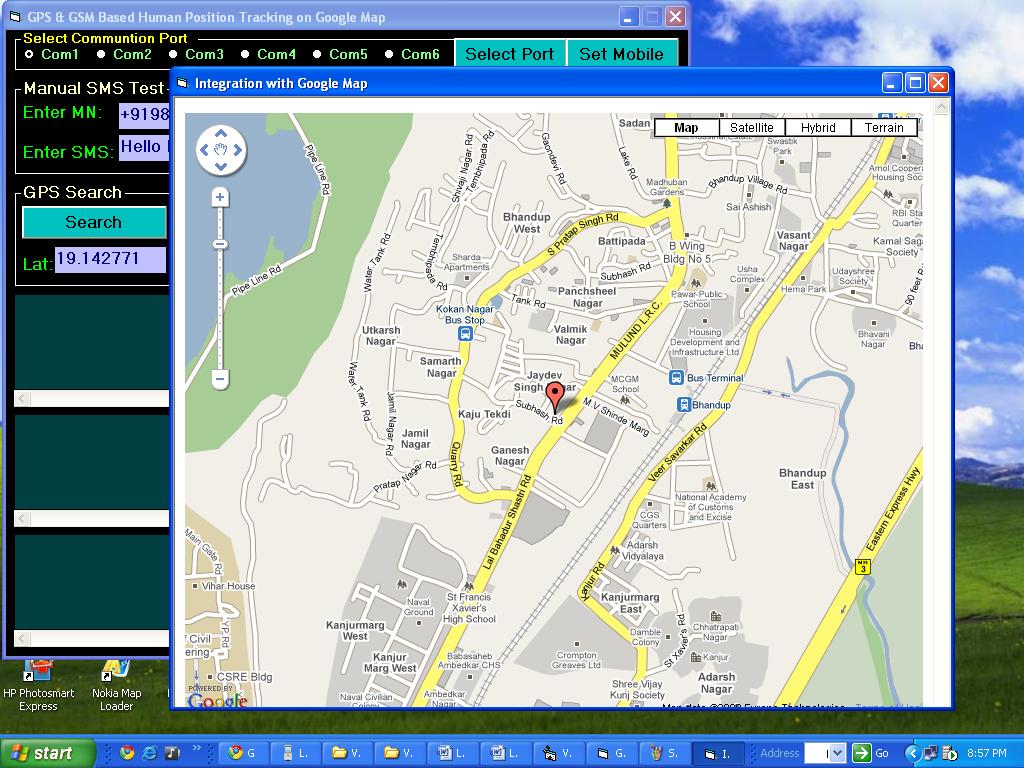Click the NH 3 highway shield
1024x768 pixels.
(863, 566)
